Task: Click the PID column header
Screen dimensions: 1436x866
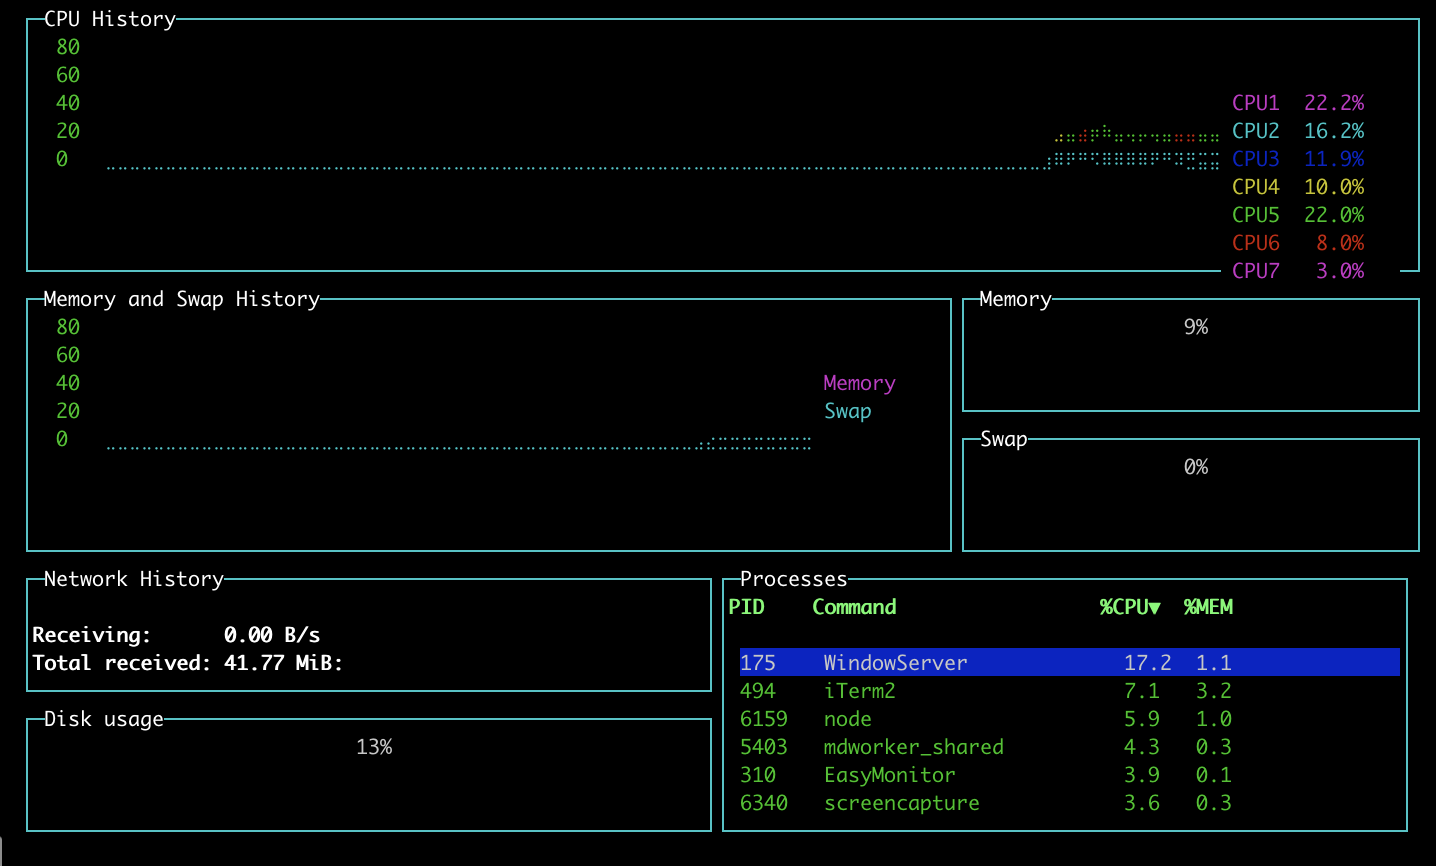Action: tap(746, 607)
